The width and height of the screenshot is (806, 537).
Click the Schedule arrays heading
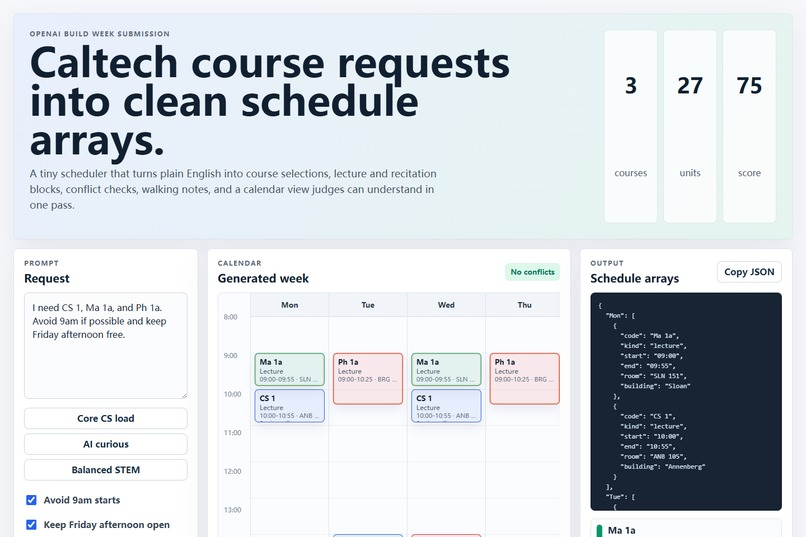coord(634,279)
